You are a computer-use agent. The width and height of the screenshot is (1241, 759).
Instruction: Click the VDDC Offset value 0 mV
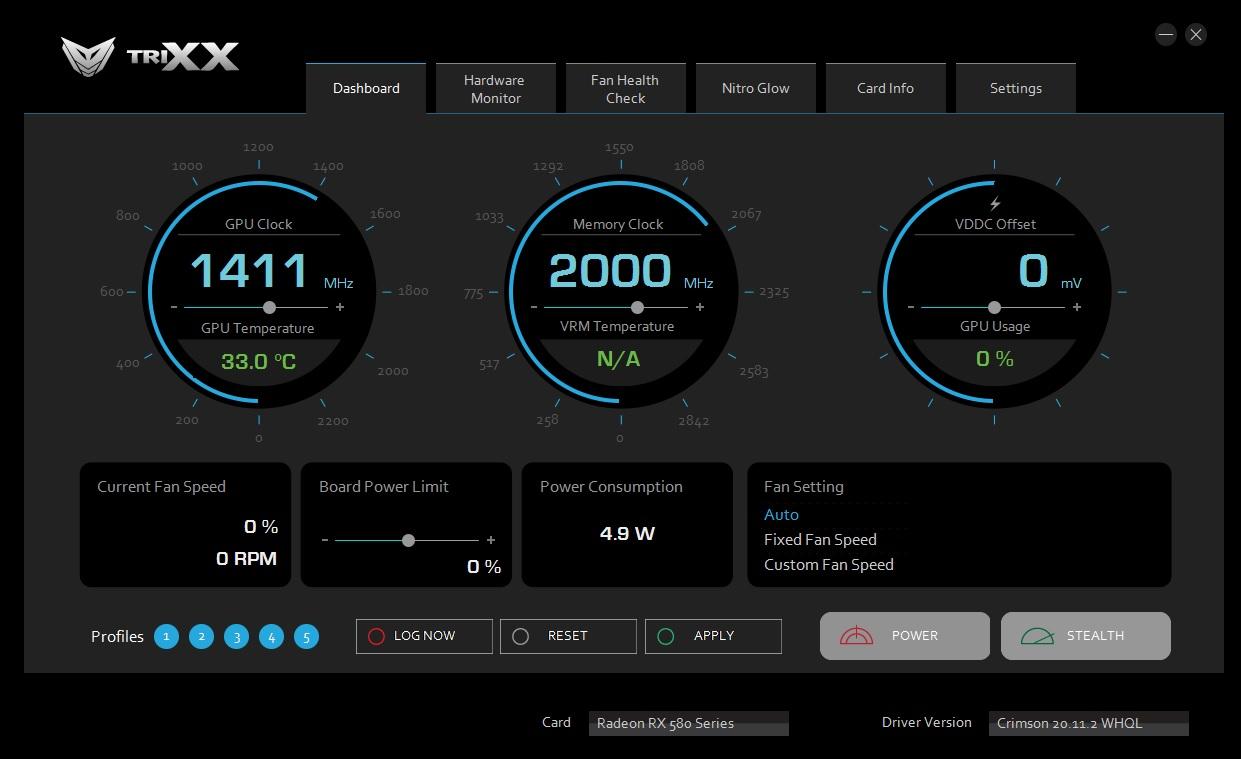click(1050, 271)
